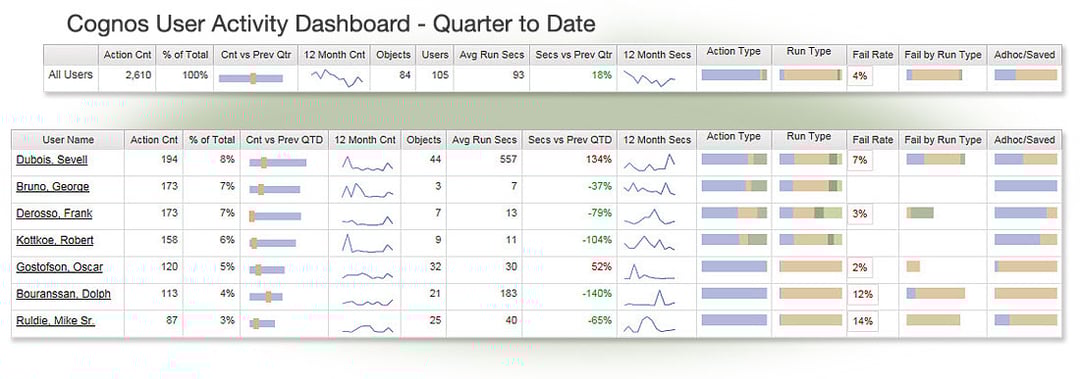
Task: Click the 4% fail rate for All Users
Action: 860,76
